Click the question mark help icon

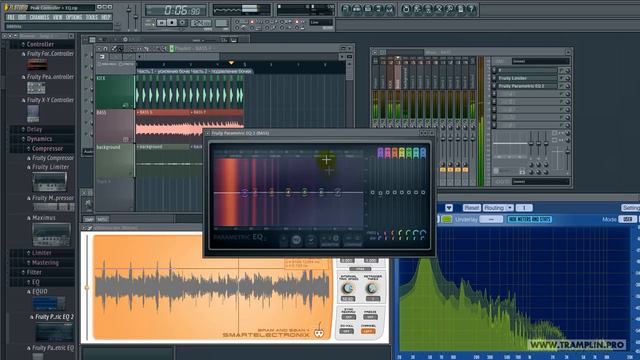(471, 9)
